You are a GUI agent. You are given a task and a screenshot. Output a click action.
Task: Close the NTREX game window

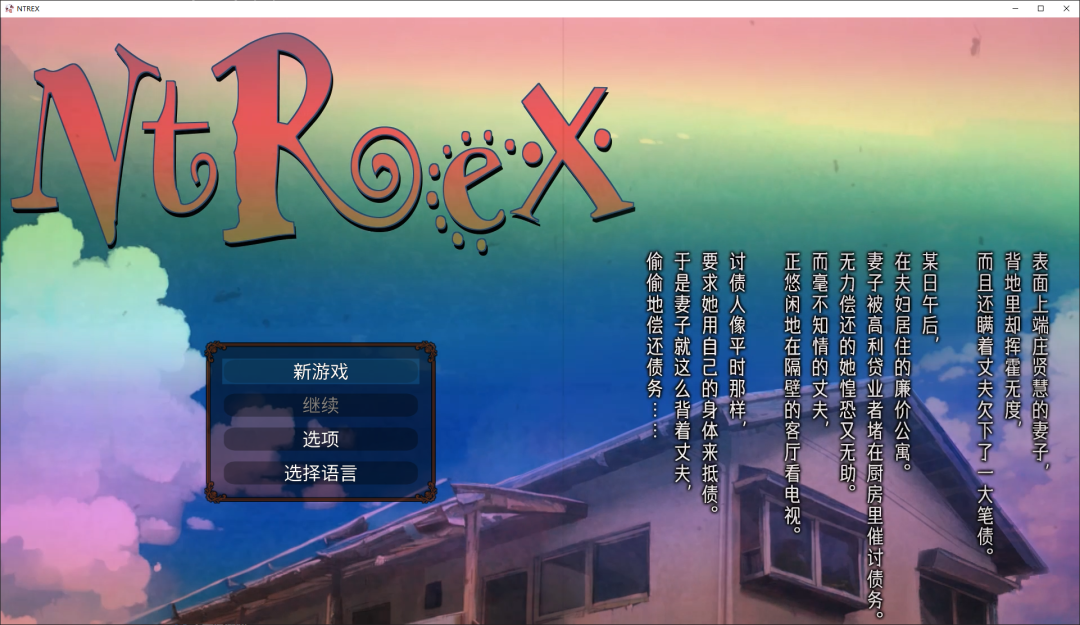[x=1066, y=8]
